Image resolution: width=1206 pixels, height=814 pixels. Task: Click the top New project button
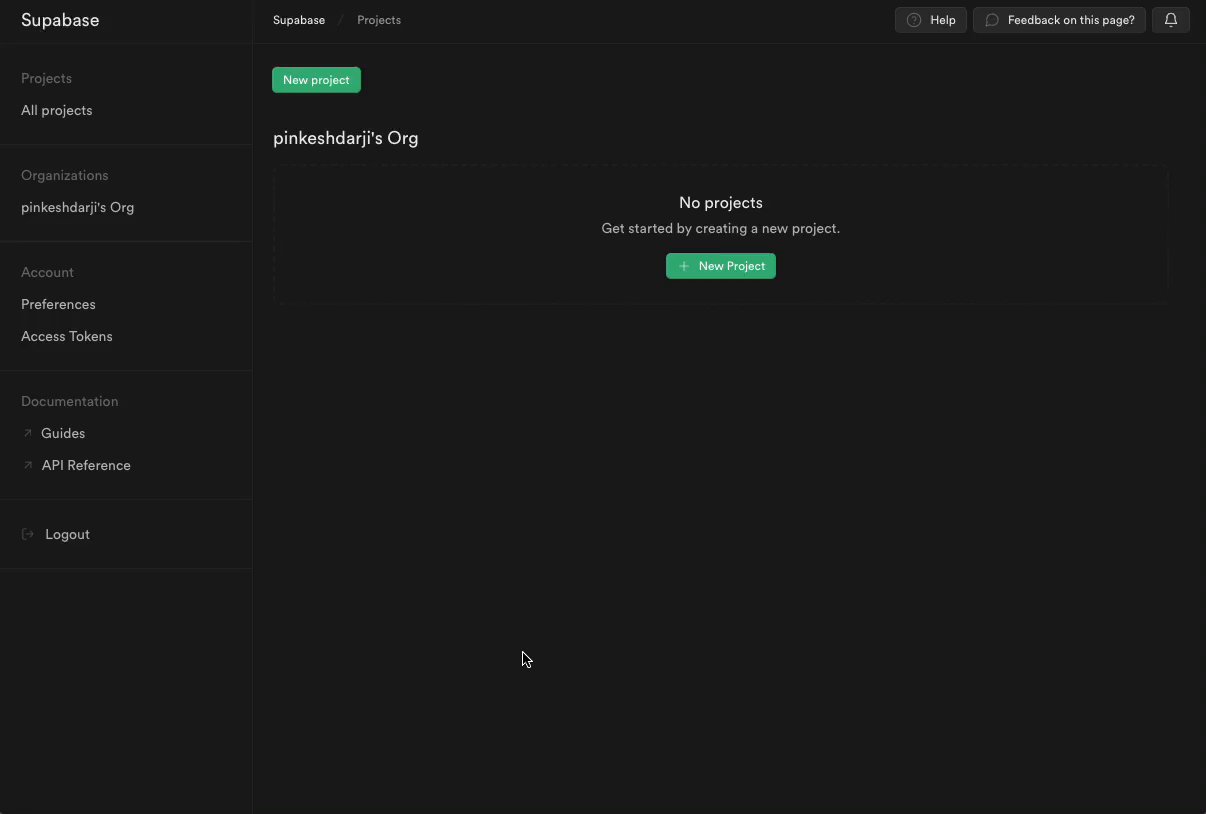pos(316,80)
